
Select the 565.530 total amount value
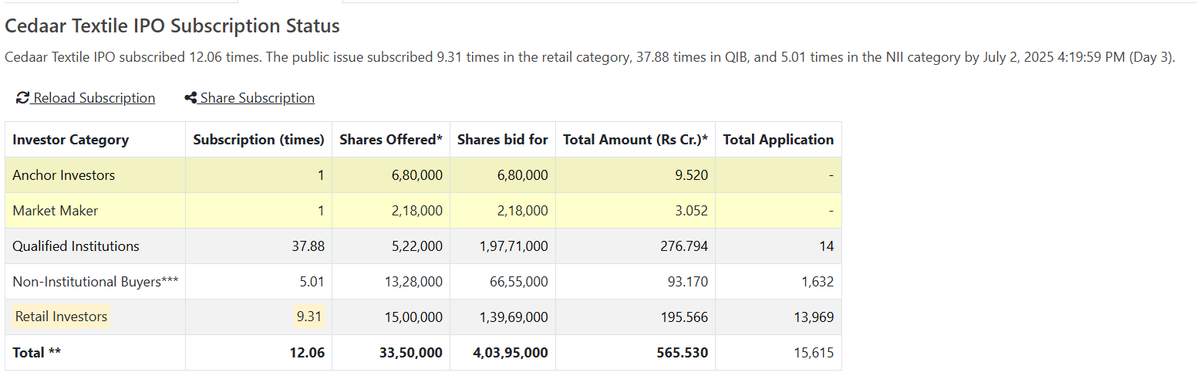tap(683, 353)
